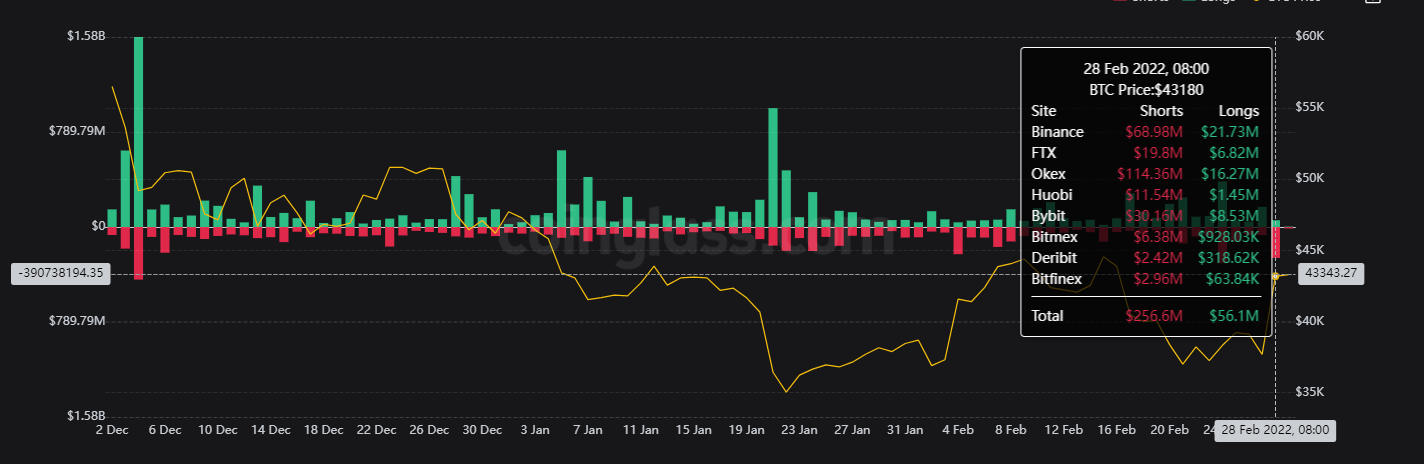Click the Bitmex row label in tooltip
Viewport: 1424px width, 464px height.
pos(1054,237)
